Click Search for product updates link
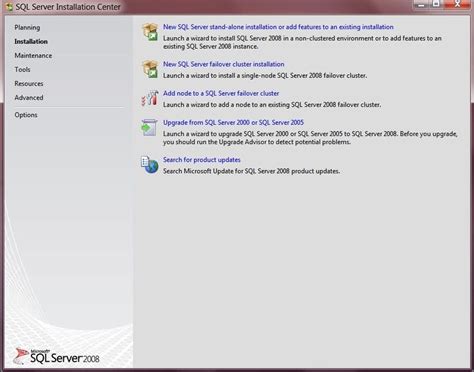Screen dimensions: 474x372 pos(202,160)
